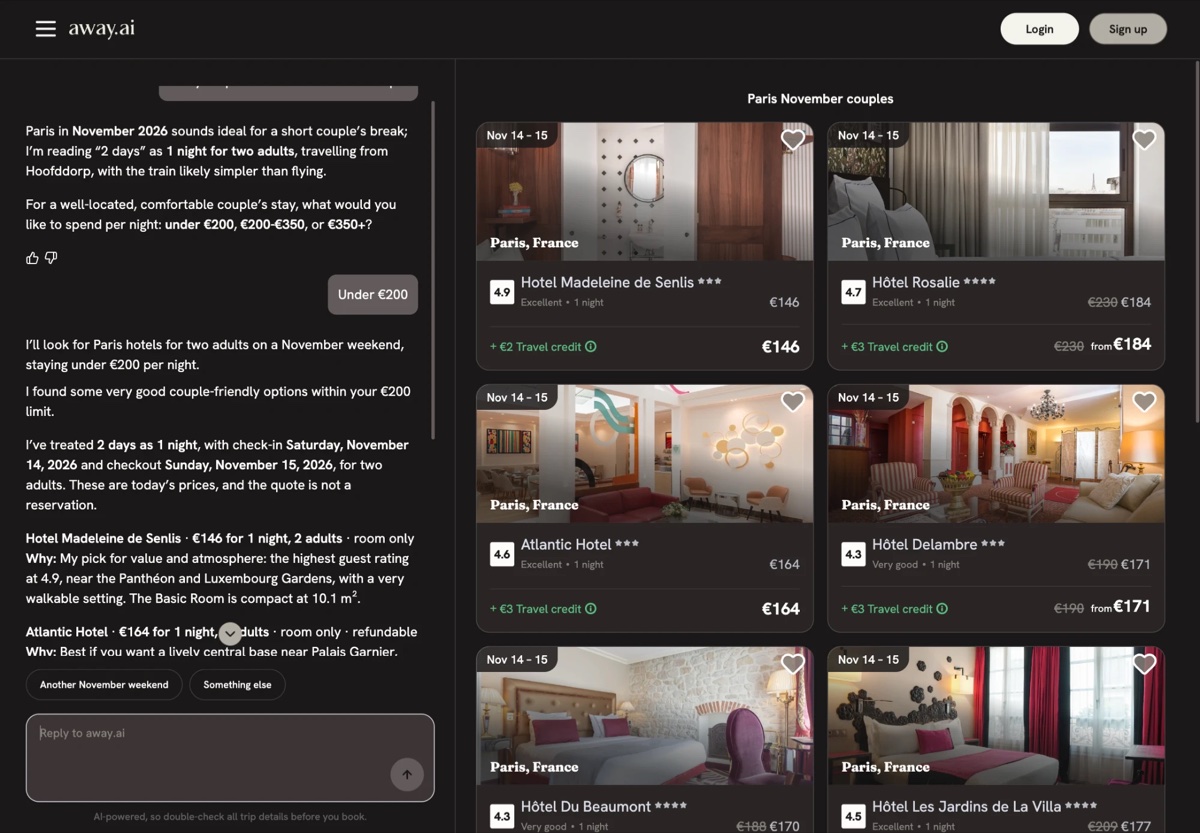Open Hôtel Du Beaumont bedroom photo
Screen dimensions: 1200x833
[645, 716]
